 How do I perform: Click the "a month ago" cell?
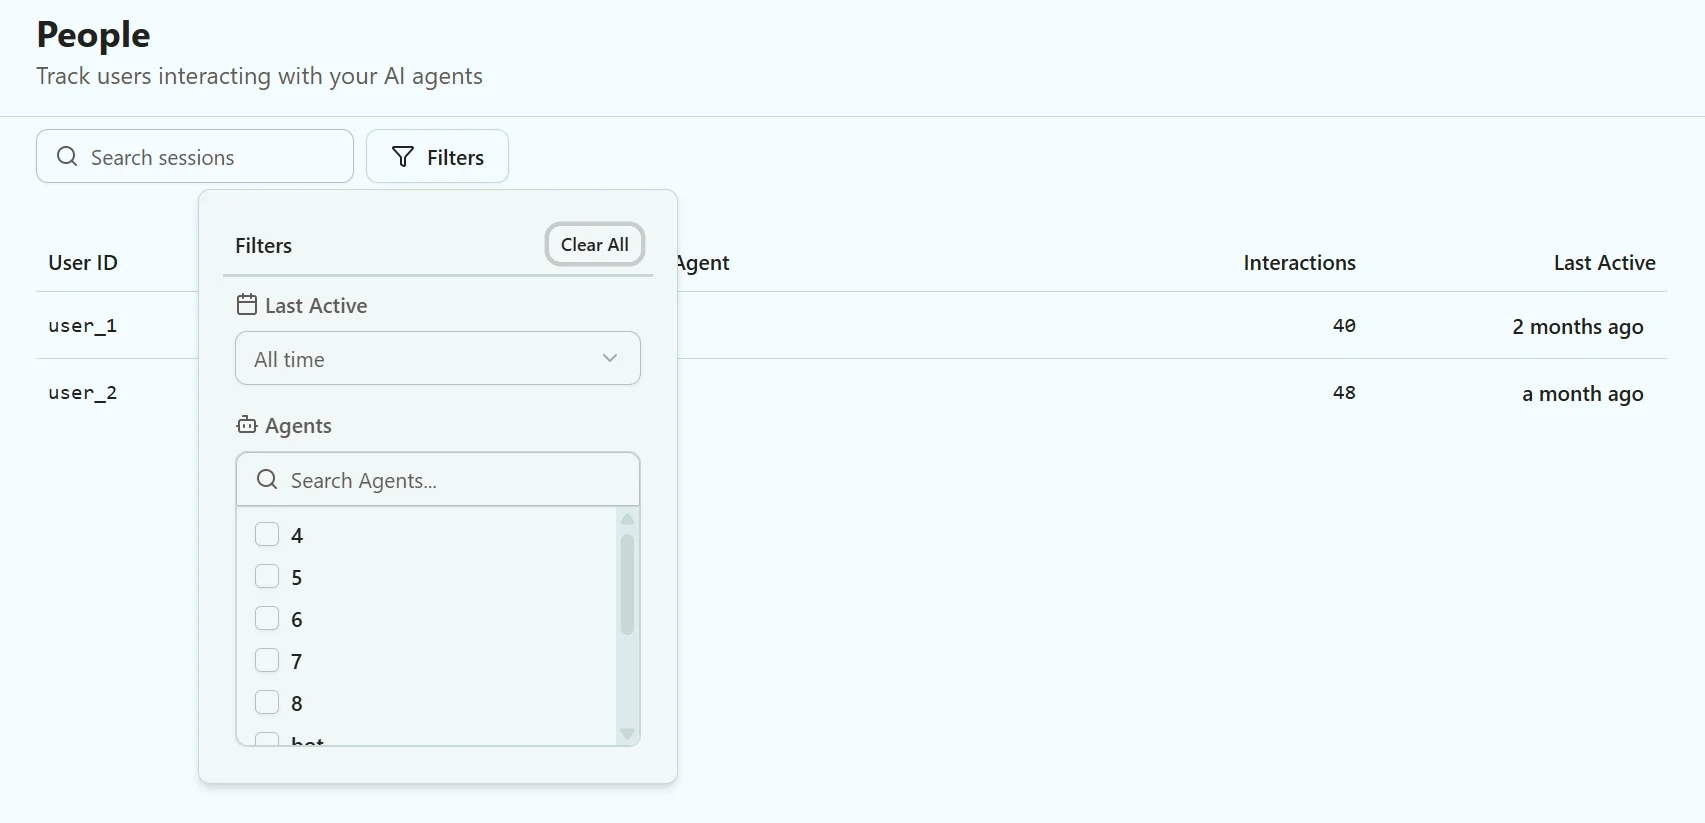(x=1583, y=393)
